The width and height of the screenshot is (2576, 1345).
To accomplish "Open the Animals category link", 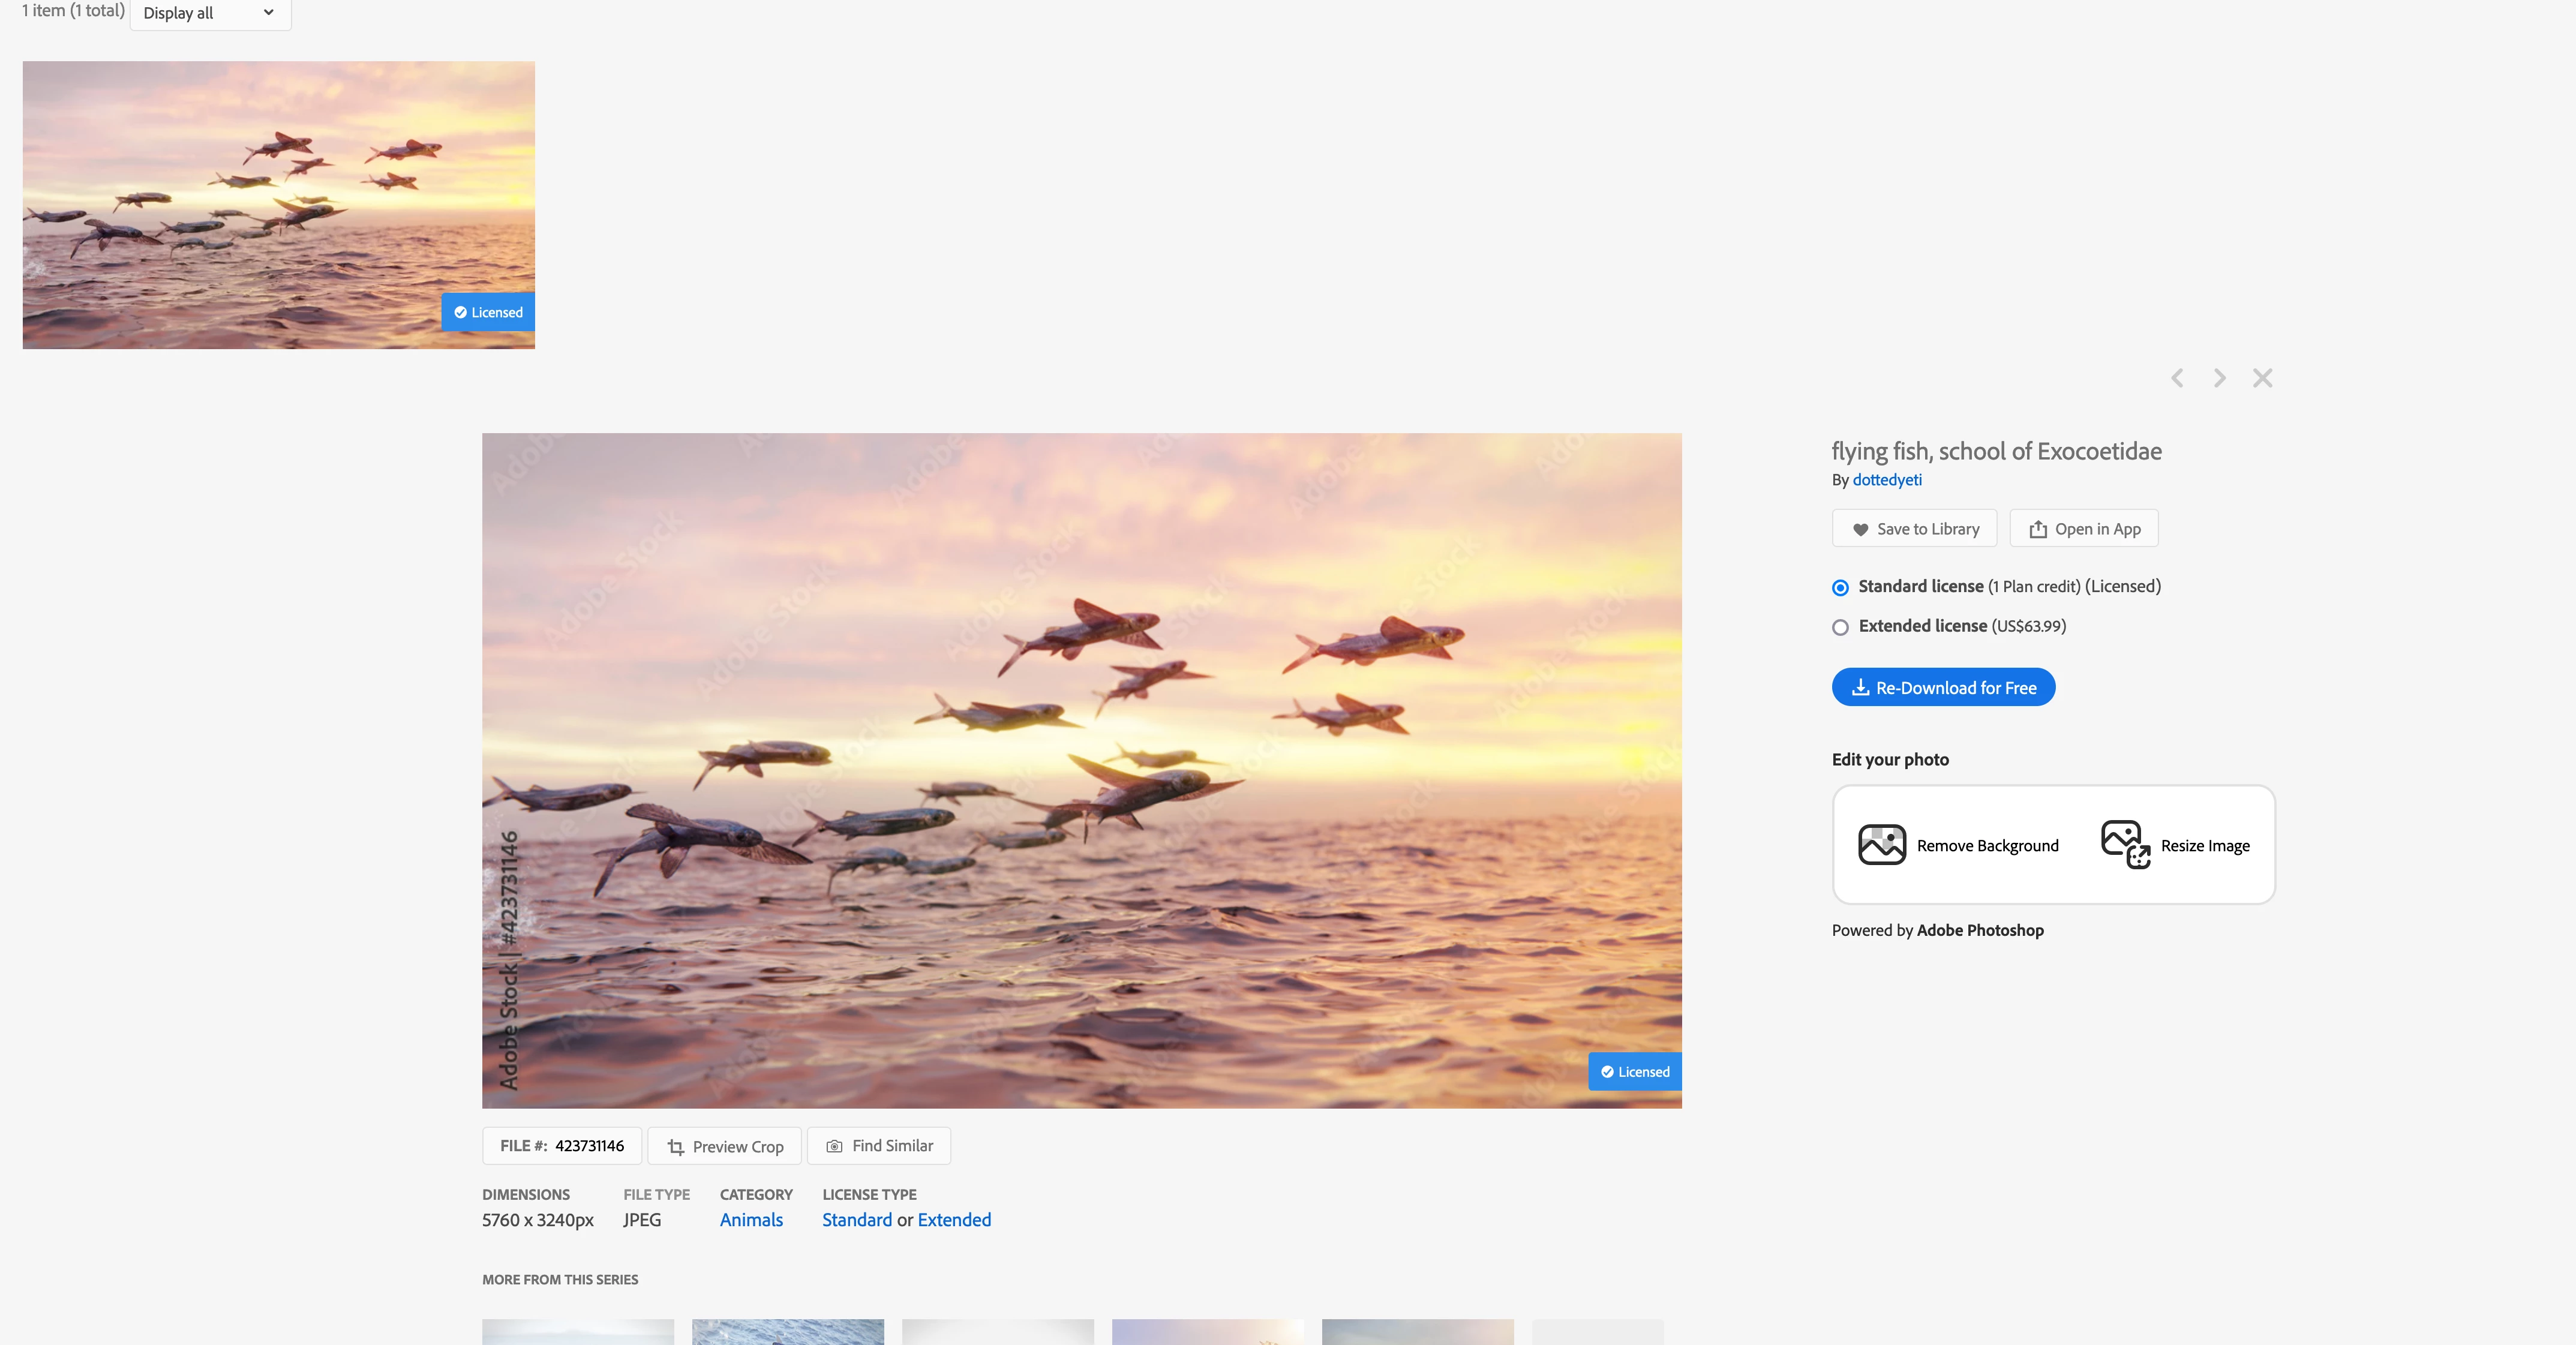I will click(x=751, y=1220).
